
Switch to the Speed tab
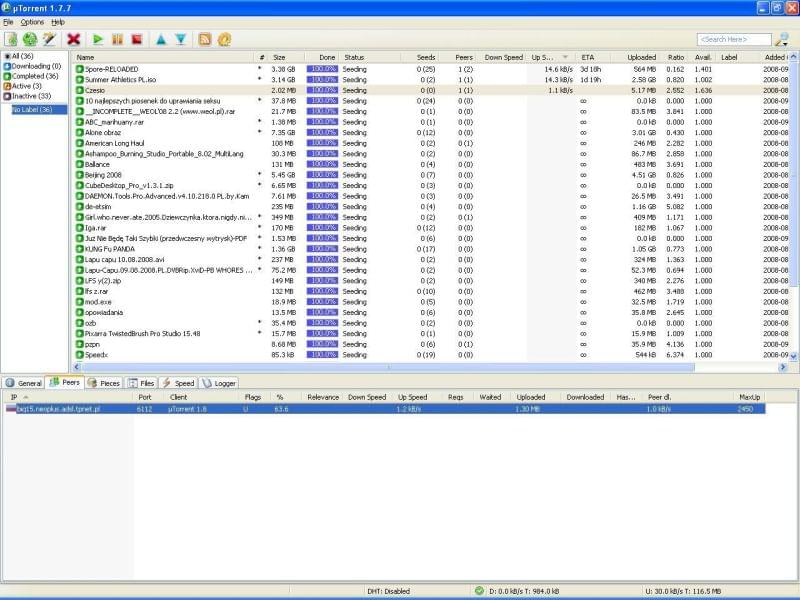coord(179,383)
